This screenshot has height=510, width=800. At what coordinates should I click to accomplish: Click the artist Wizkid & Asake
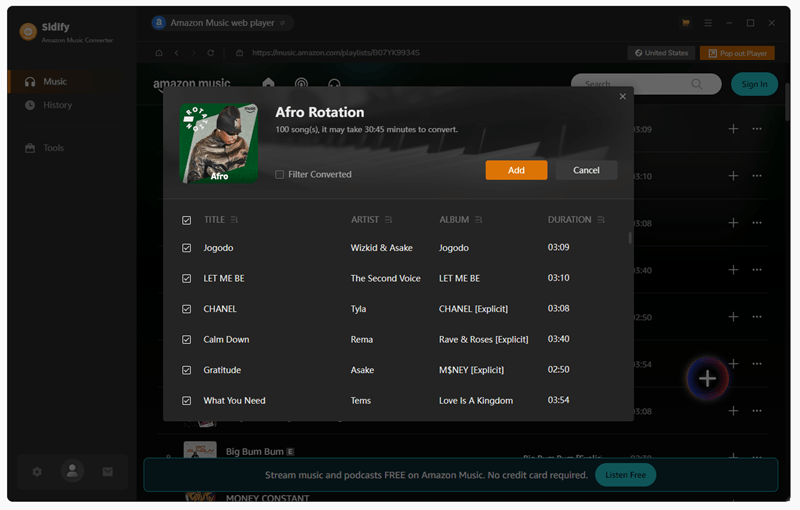coord(382,248)
